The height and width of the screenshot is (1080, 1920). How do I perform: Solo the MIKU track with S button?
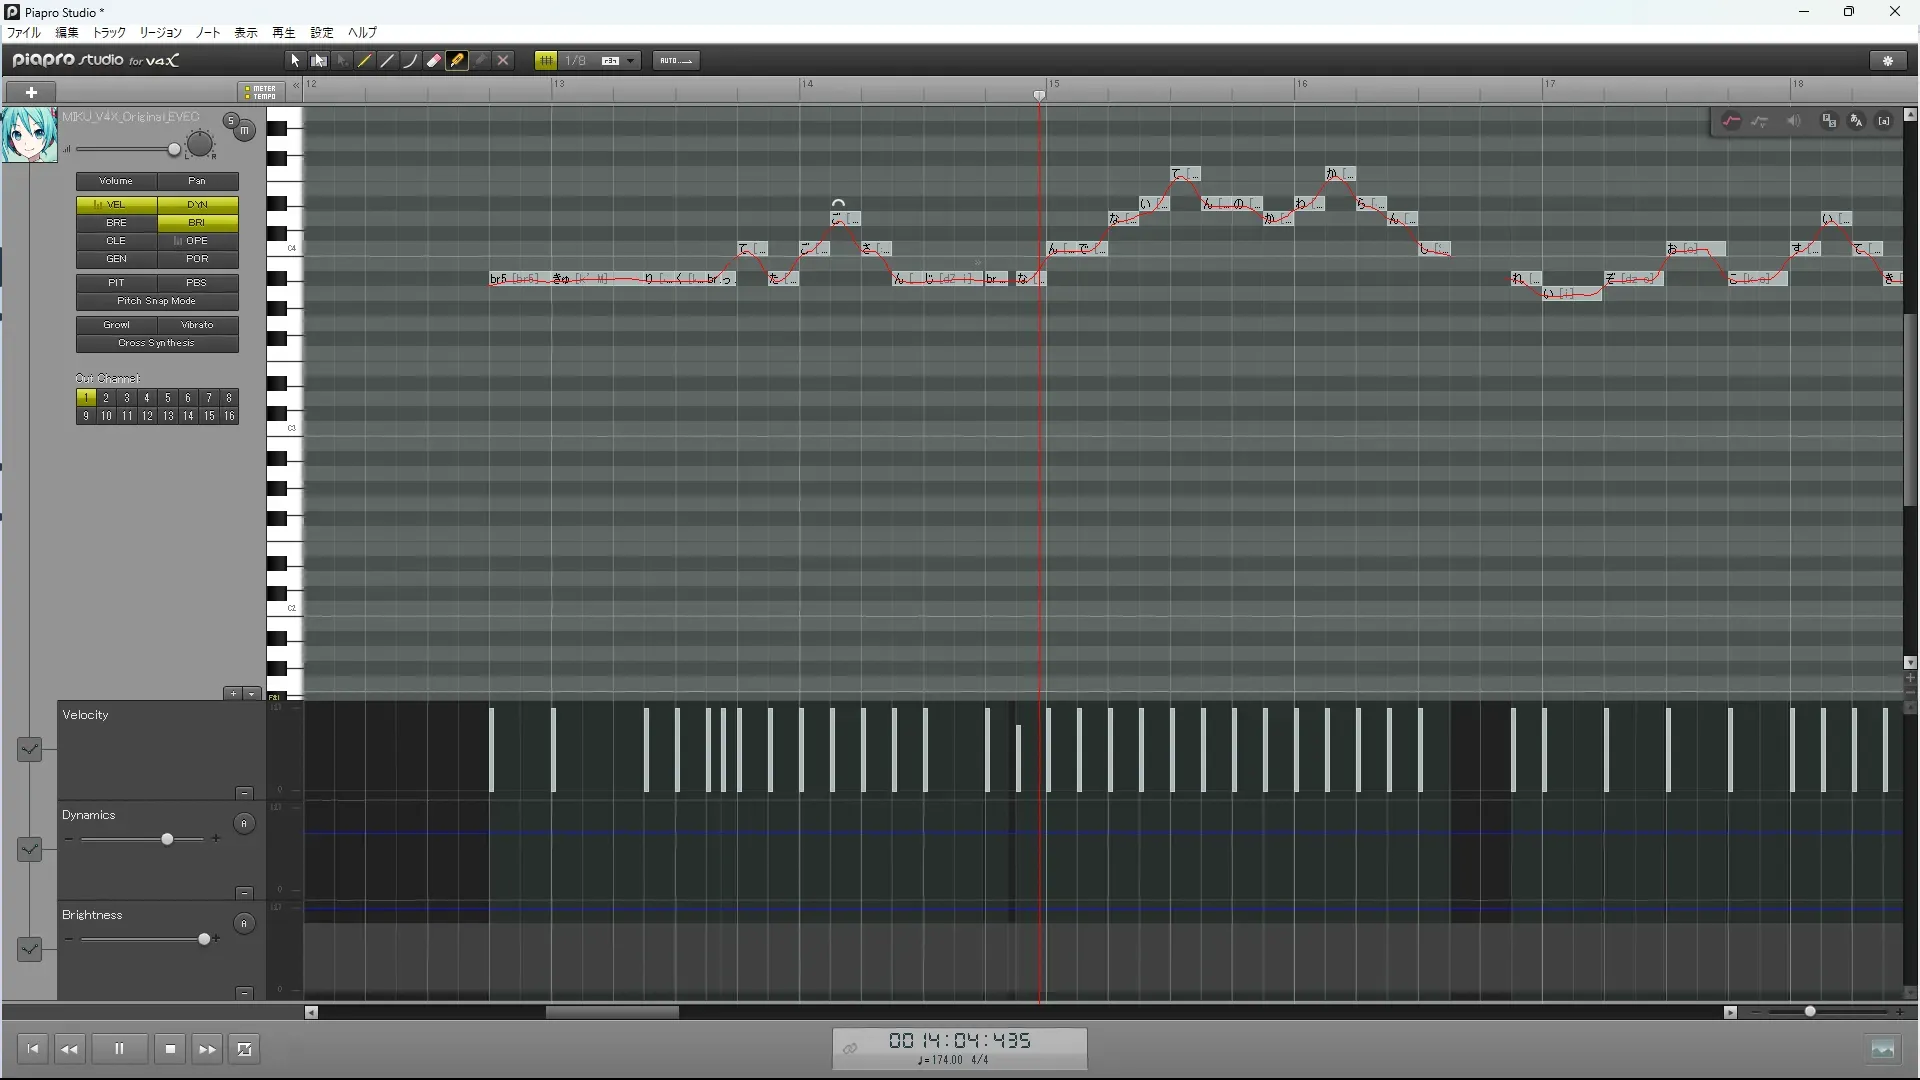[x=231, y=122]
